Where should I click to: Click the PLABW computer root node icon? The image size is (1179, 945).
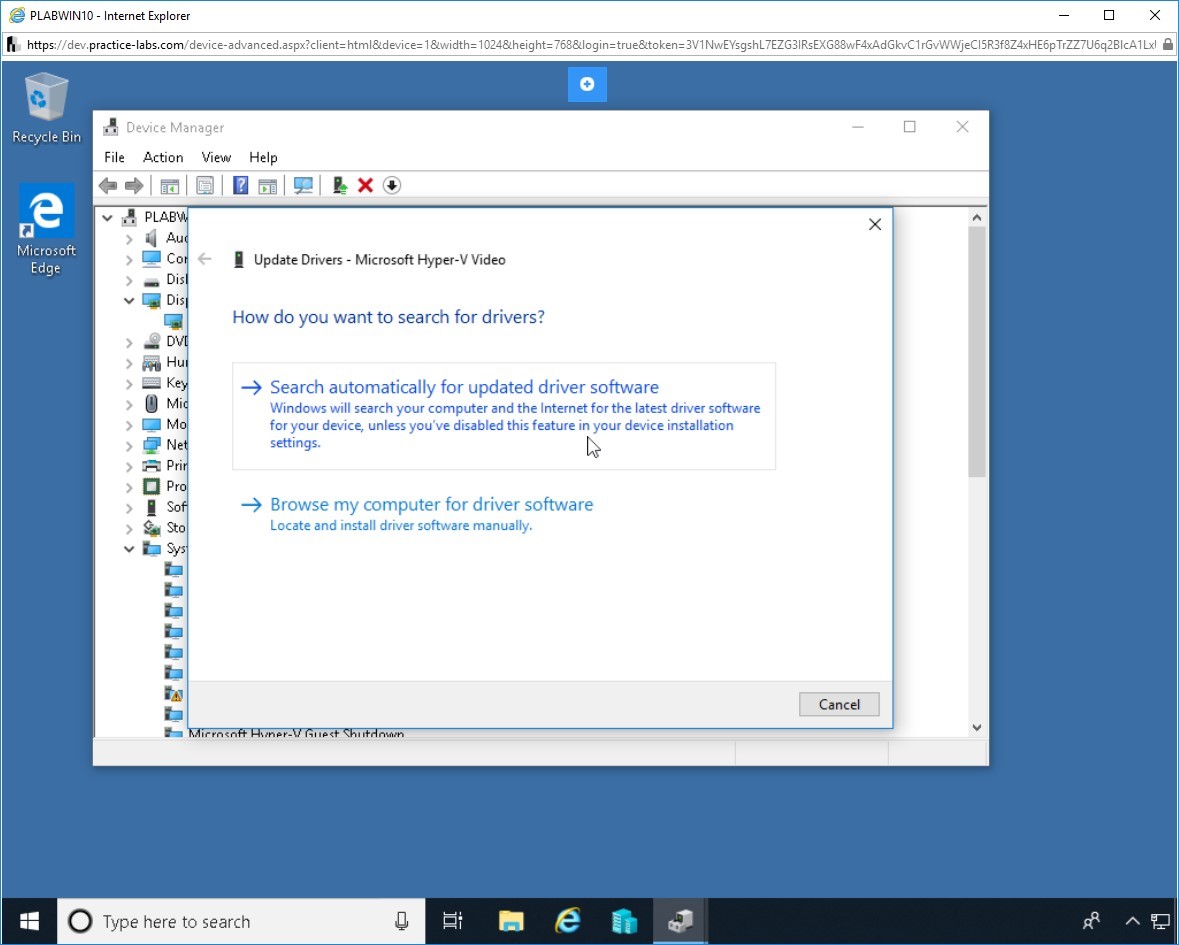[x=129, y=217]
